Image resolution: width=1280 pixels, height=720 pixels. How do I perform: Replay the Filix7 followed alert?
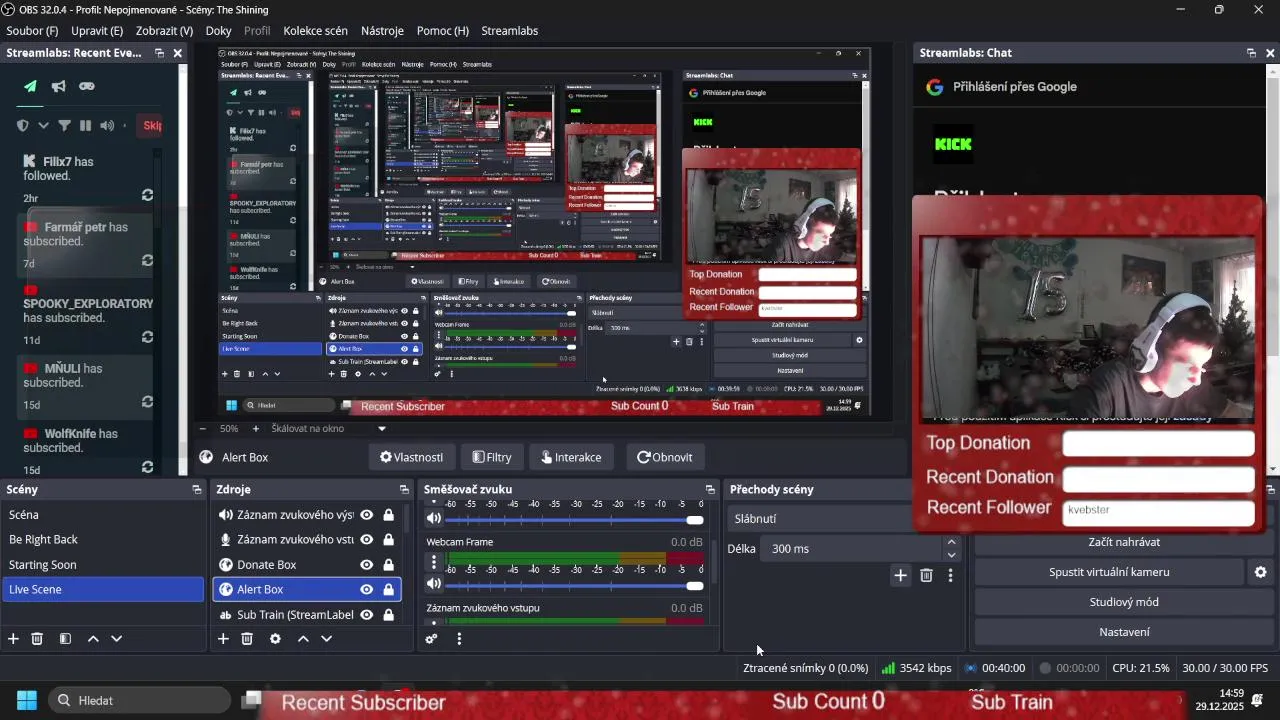tap(147, 195)
